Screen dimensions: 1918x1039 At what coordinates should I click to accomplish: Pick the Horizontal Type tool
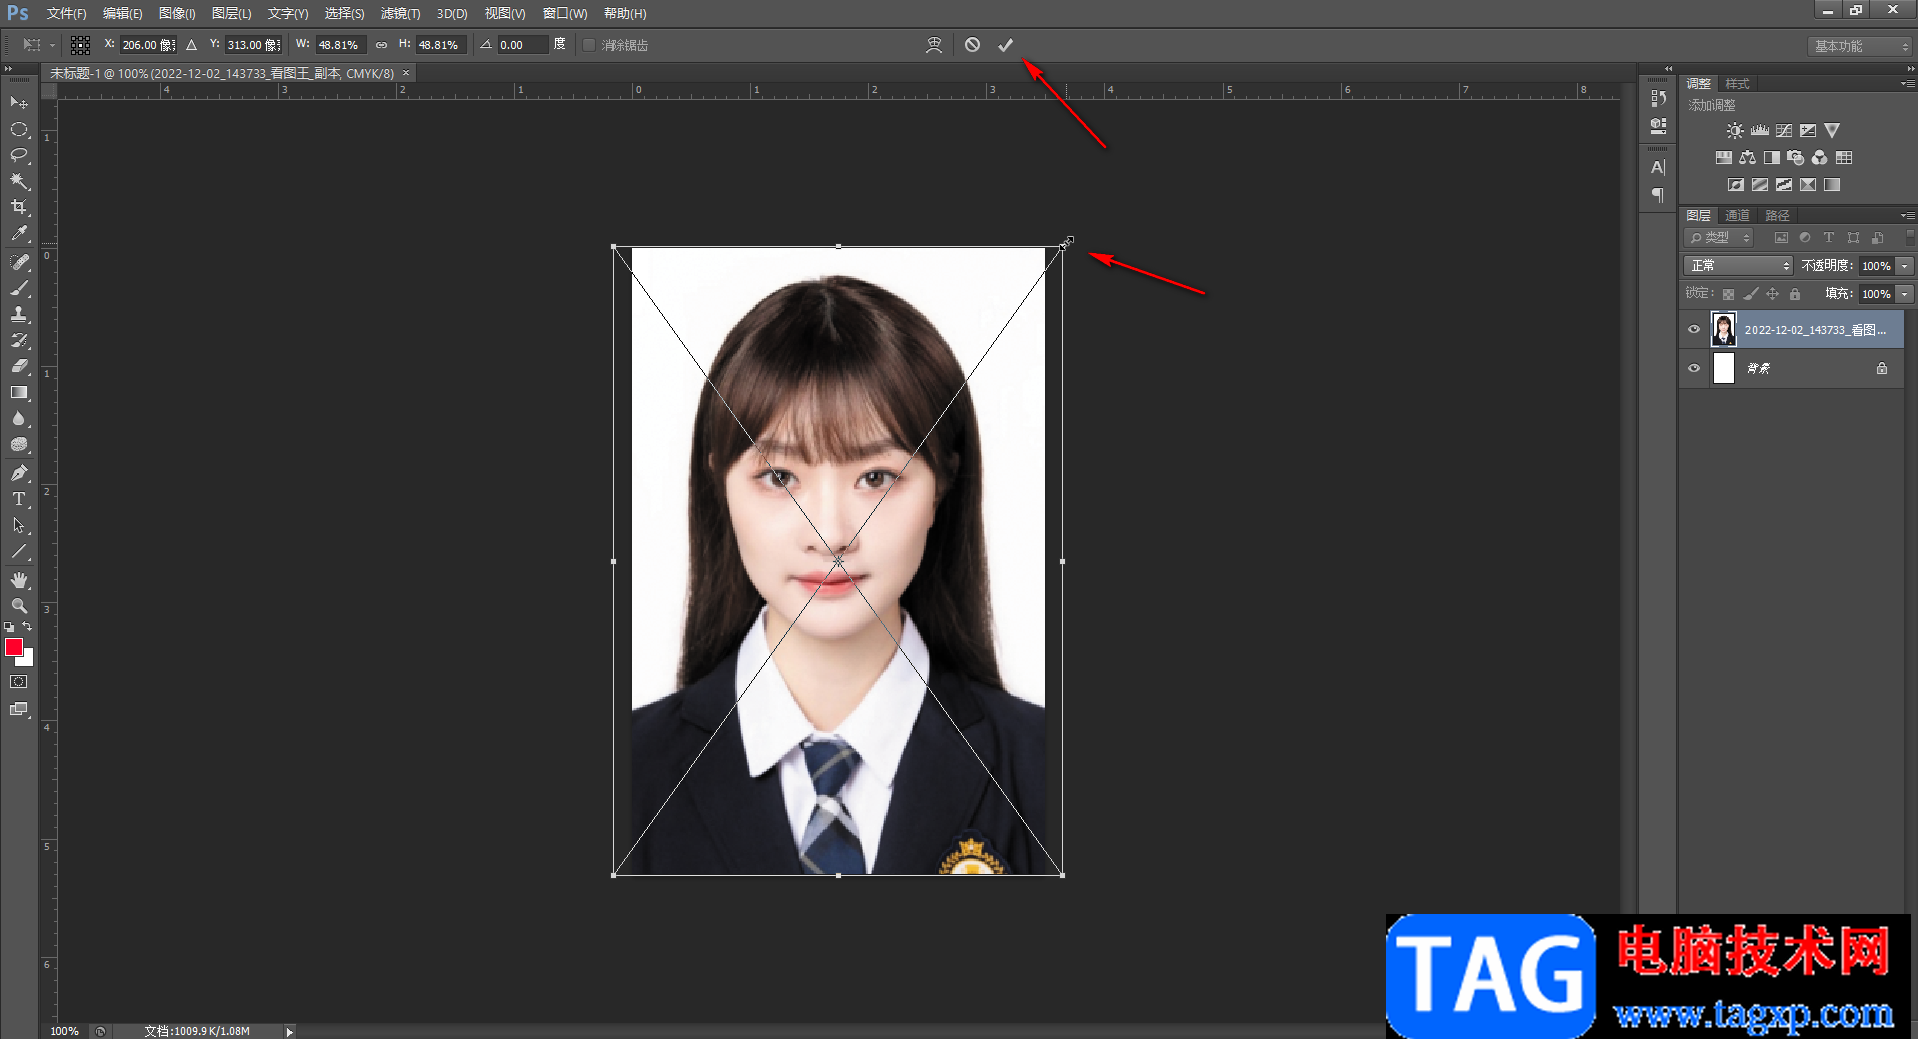[x=19, y=499]
